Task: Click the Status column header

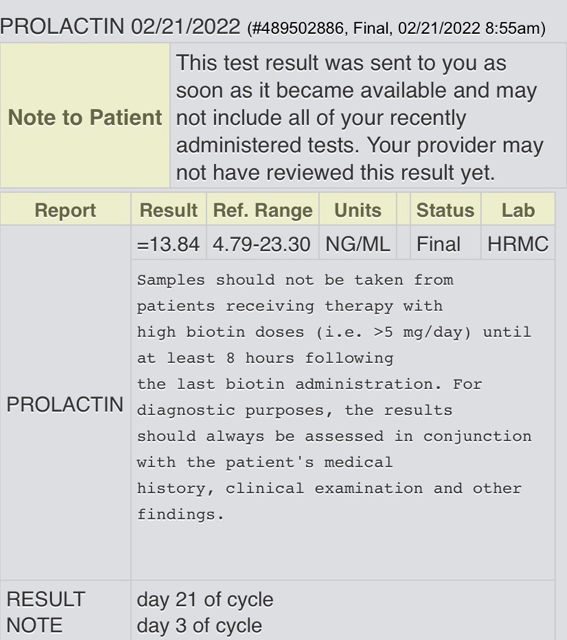Action: (445, 209)
